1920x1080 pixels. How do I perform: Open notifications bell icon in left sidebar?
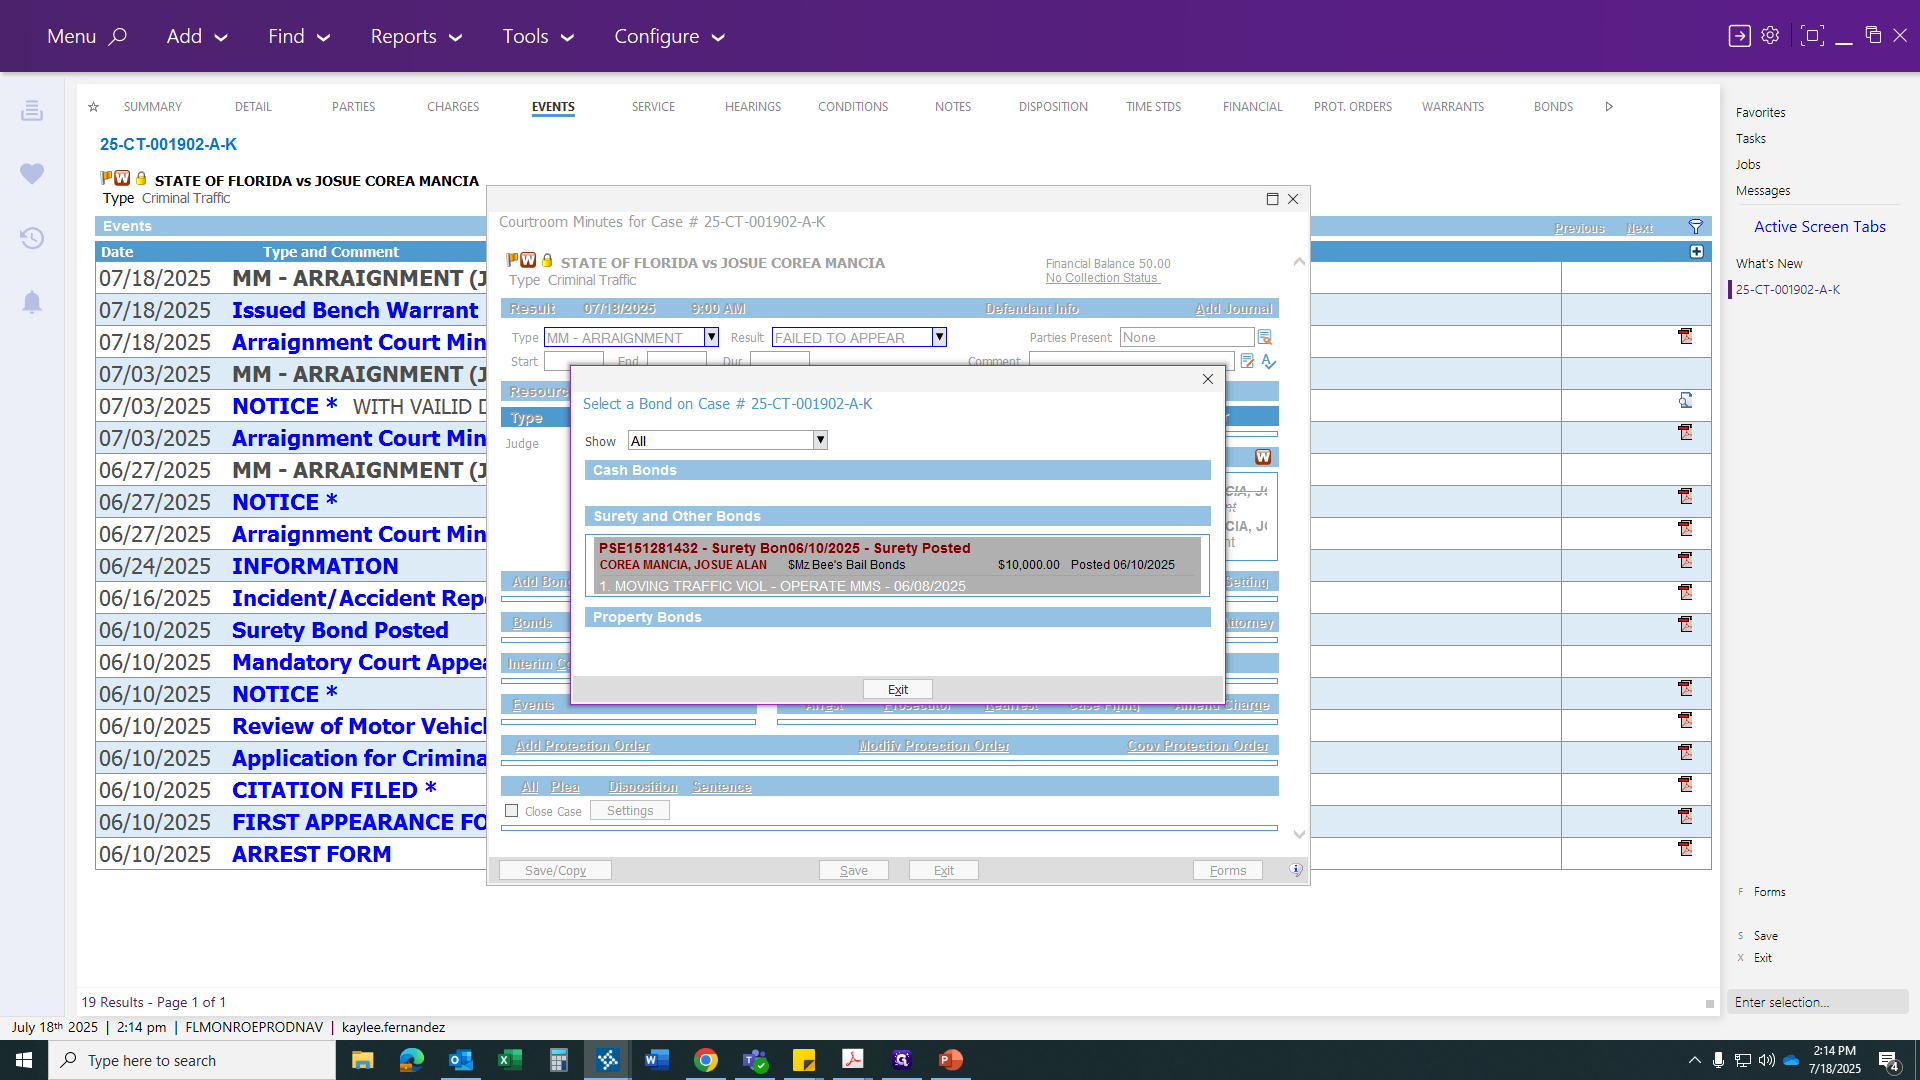tap(32, 302)
